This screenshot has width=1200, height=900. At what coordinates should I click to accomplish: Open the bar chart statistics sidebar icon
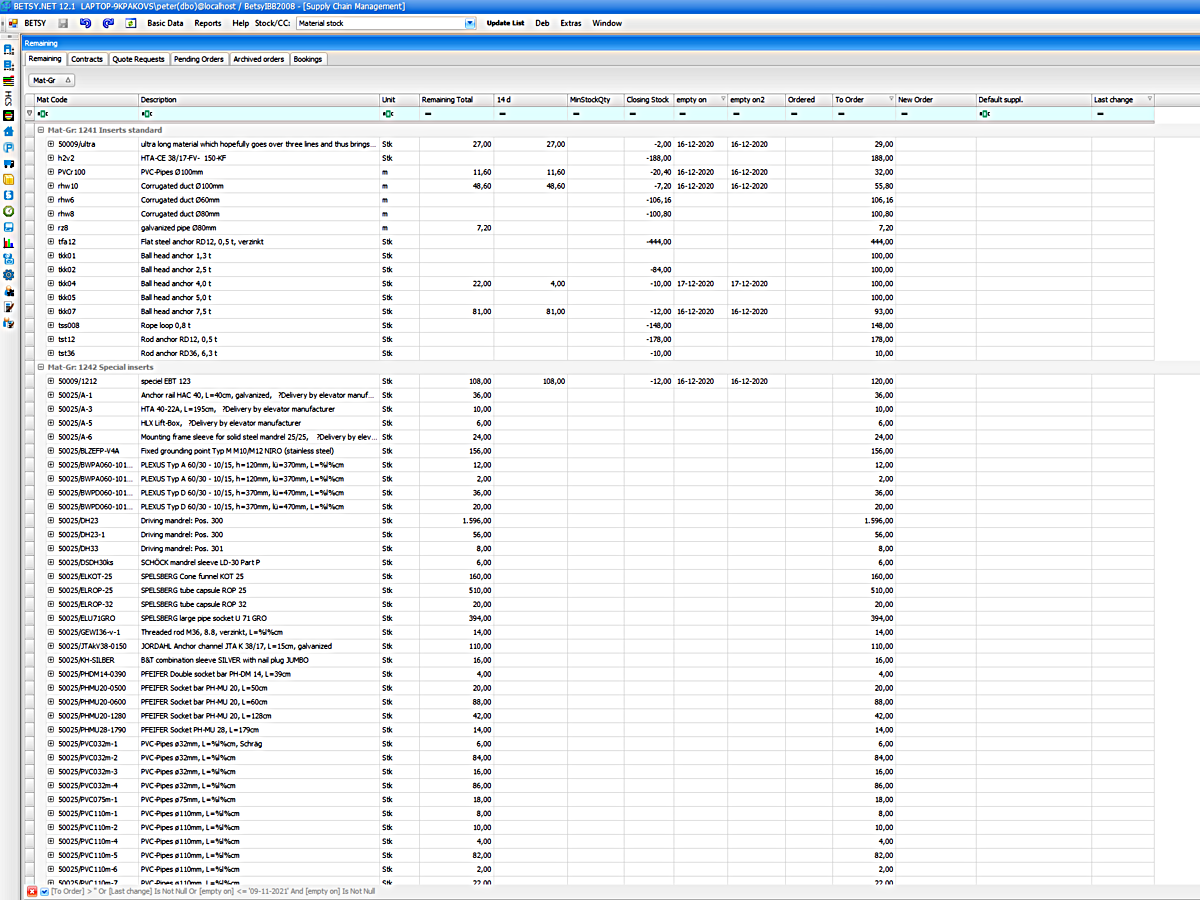click(x=9, y=243)
